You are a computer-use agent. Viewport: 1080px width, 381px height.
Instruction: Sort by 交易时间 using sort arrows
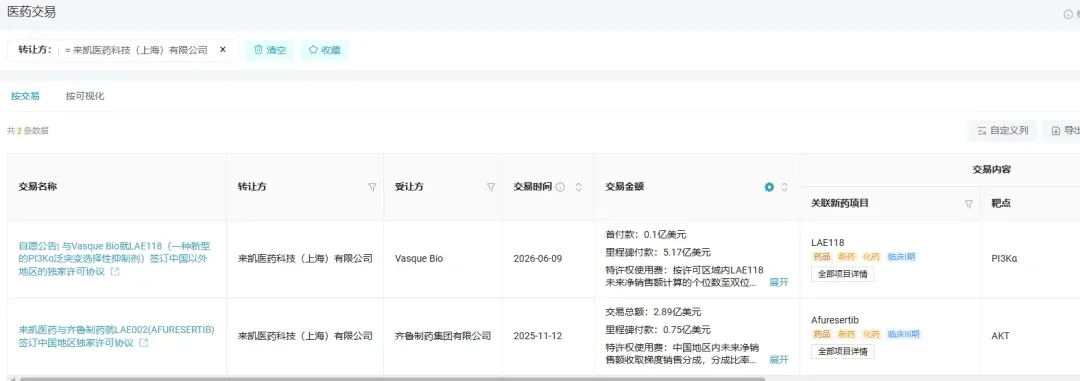coord(579,187)
